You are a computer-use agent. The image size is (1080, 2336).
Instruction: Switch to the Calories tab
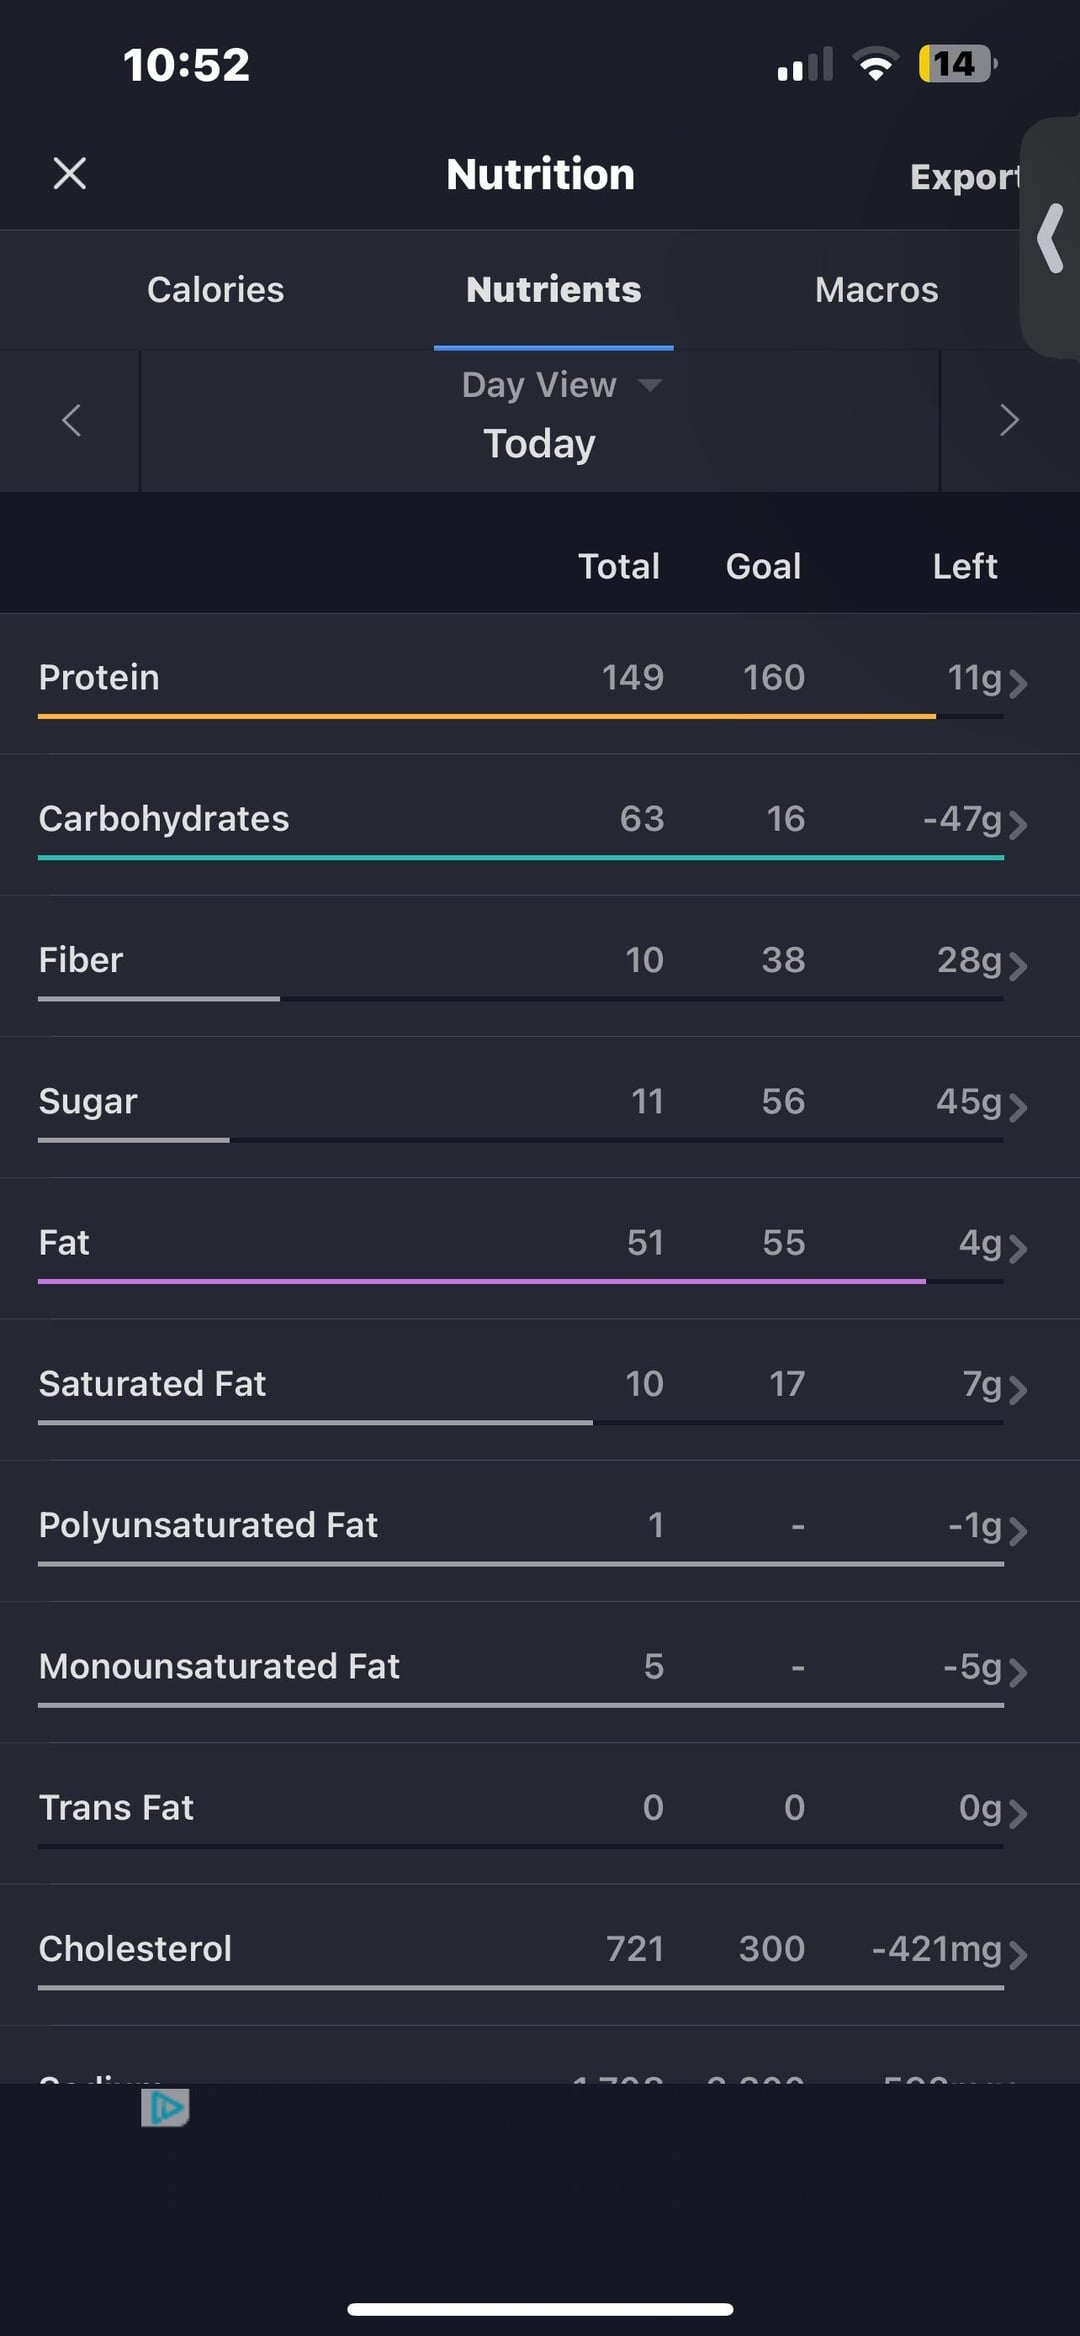[x=215, y=290]
